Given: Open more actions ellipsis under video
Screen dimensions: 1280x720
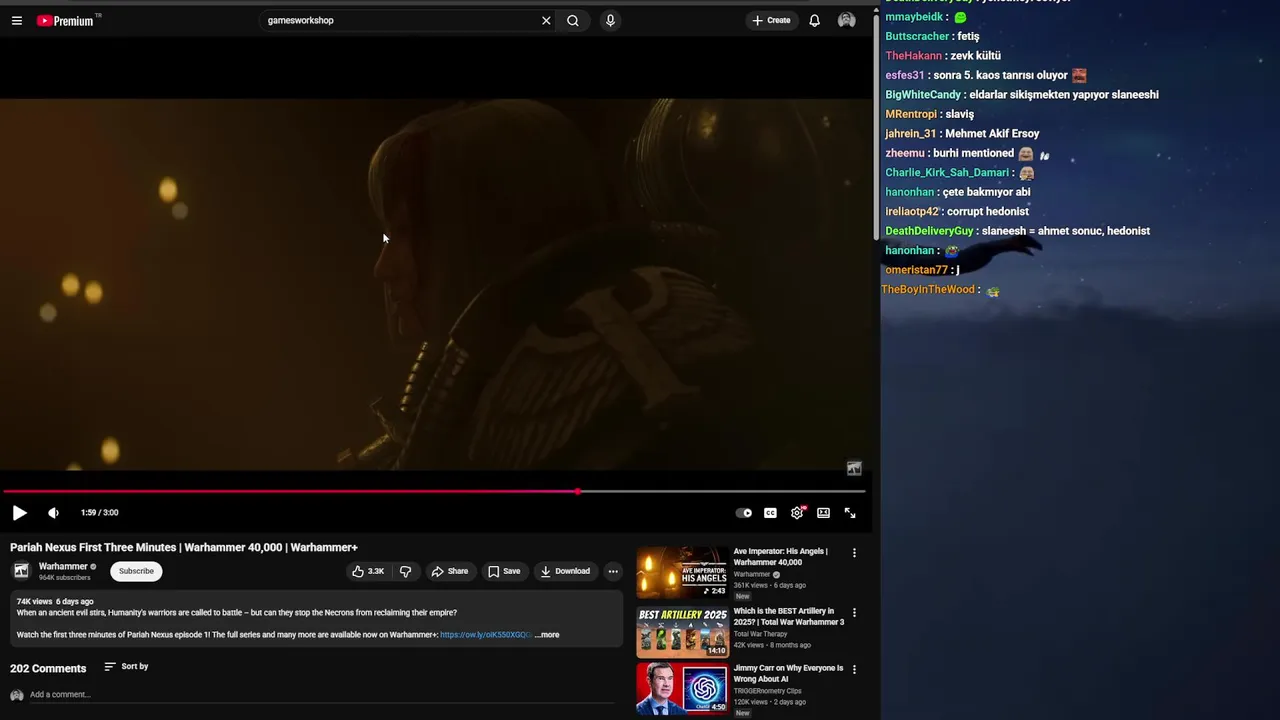Looking at the screenshot, I should 613,571.
